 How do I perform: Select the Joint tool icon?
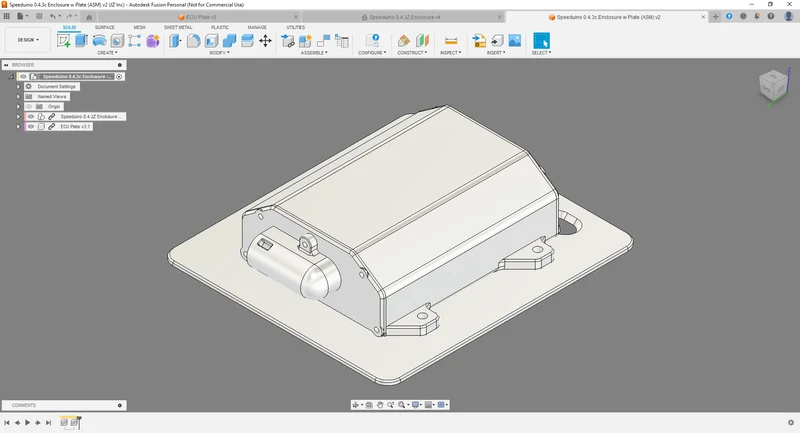pos(323,41)
